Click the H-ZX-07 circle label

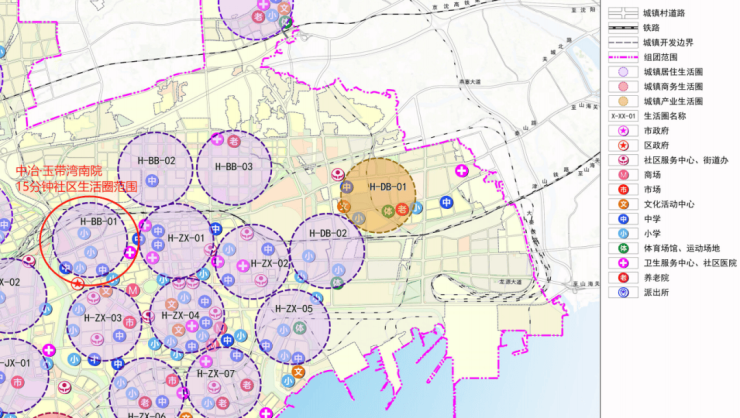(216, 374)
